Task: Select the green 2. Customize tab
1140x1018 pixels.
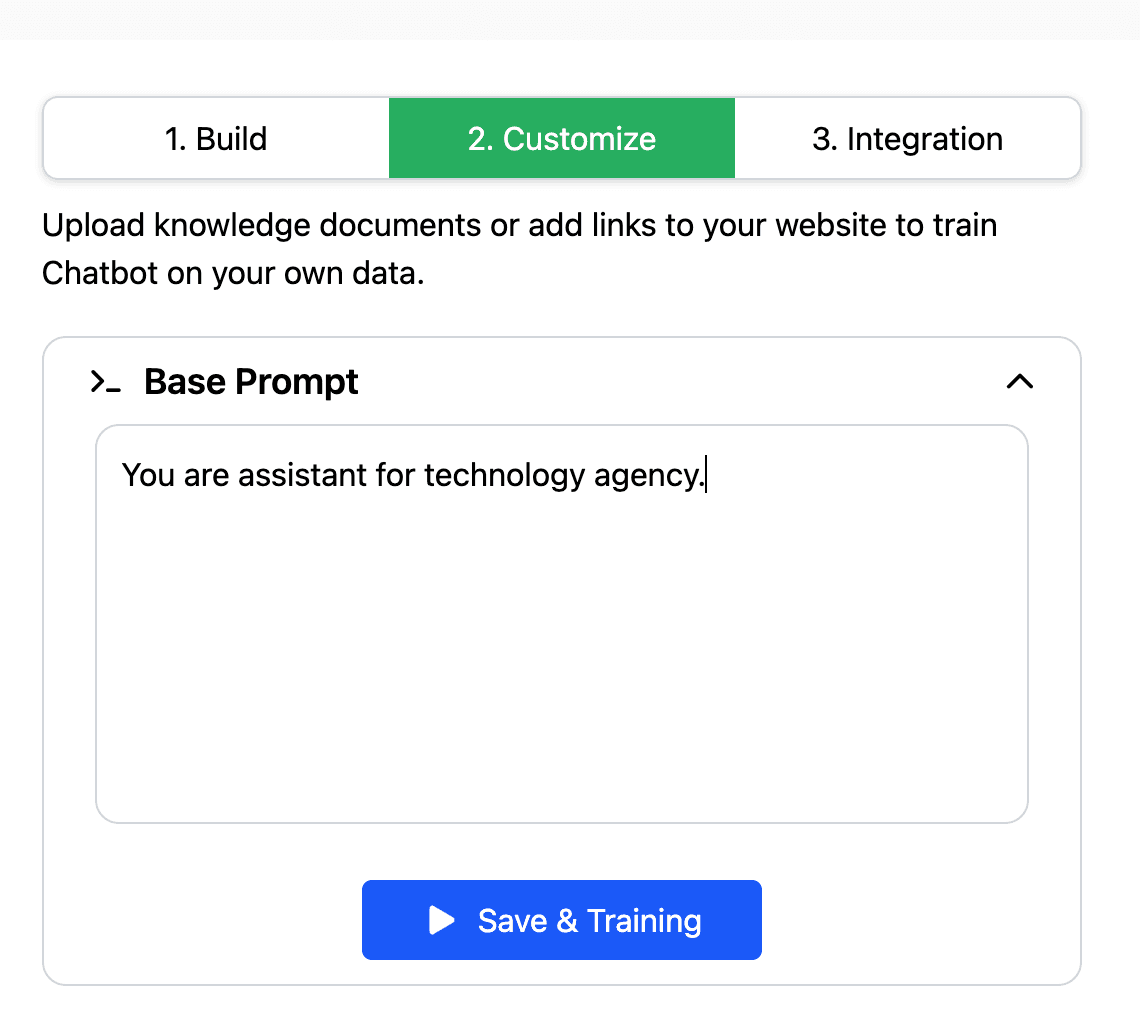Action: coord(561,138)
